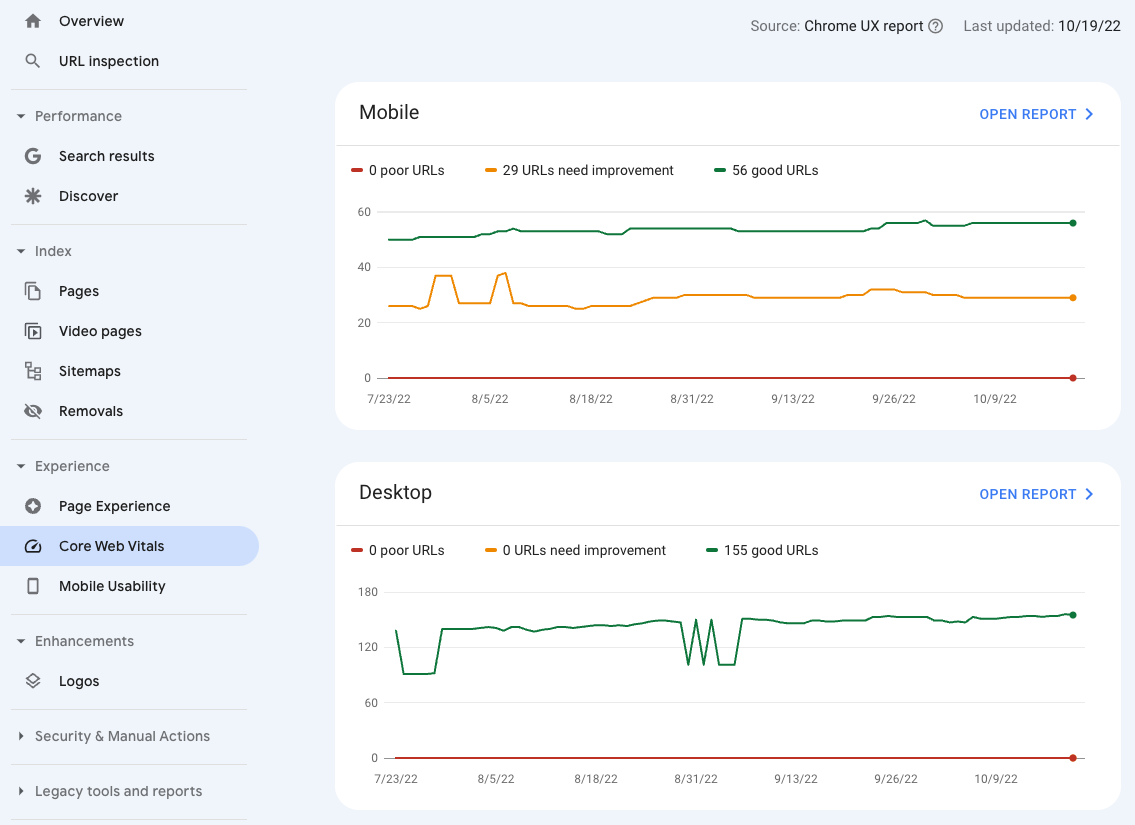
Task: Click the help icon beside Chrome UX report
Action: pos(936,26)
